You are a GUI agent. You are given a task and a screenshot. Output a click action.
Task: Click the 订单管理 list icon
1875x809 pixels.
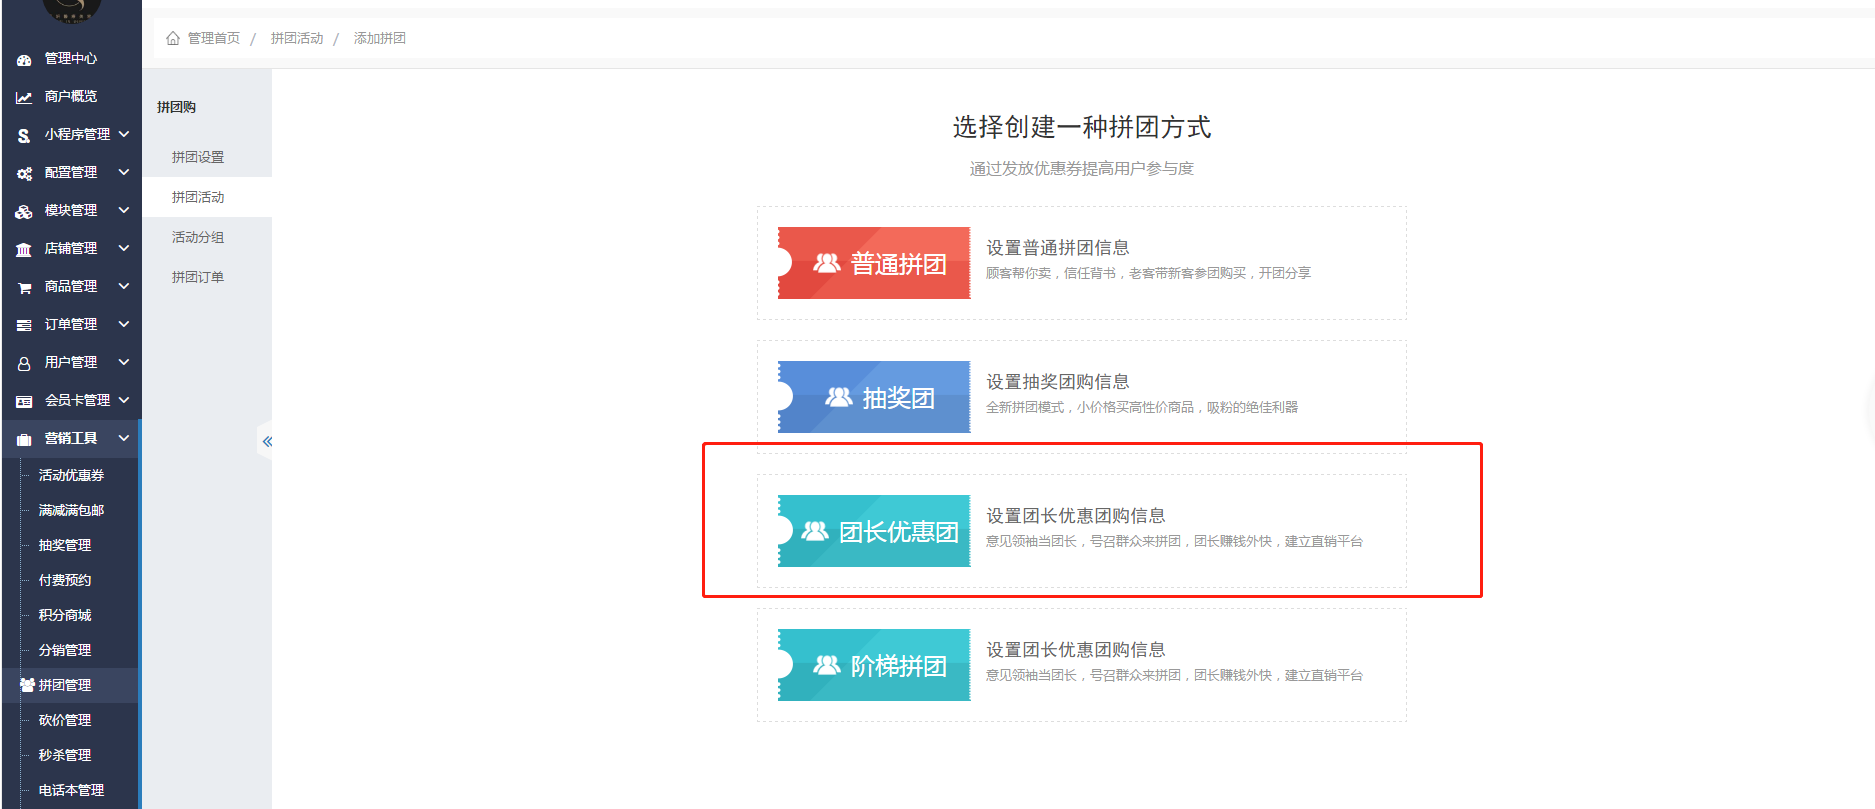click(24, 326)
